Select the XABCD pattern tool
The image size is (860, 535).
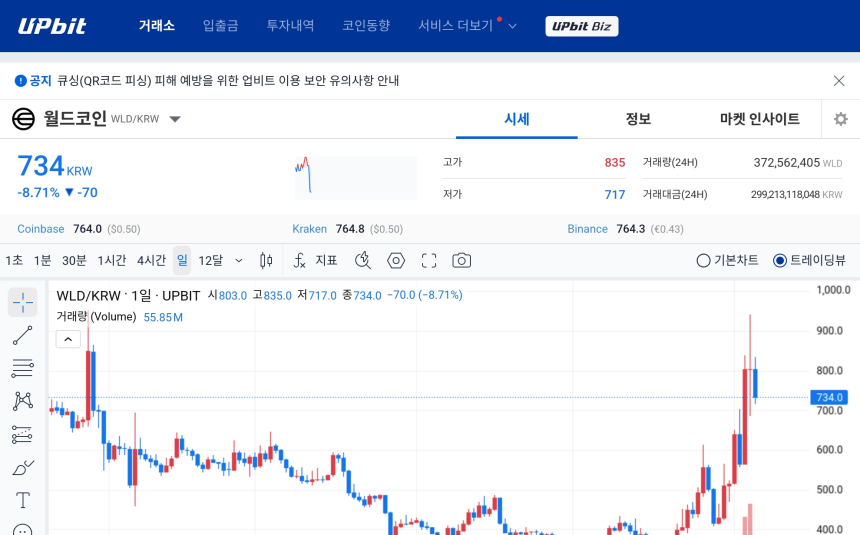(x=22, y=401)
